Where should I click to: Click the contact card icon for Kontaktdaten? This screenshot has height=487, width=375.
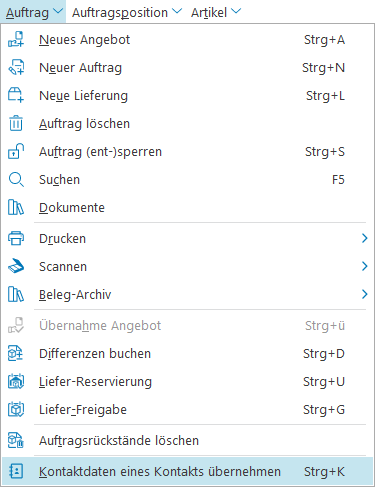tap(16, 471)
